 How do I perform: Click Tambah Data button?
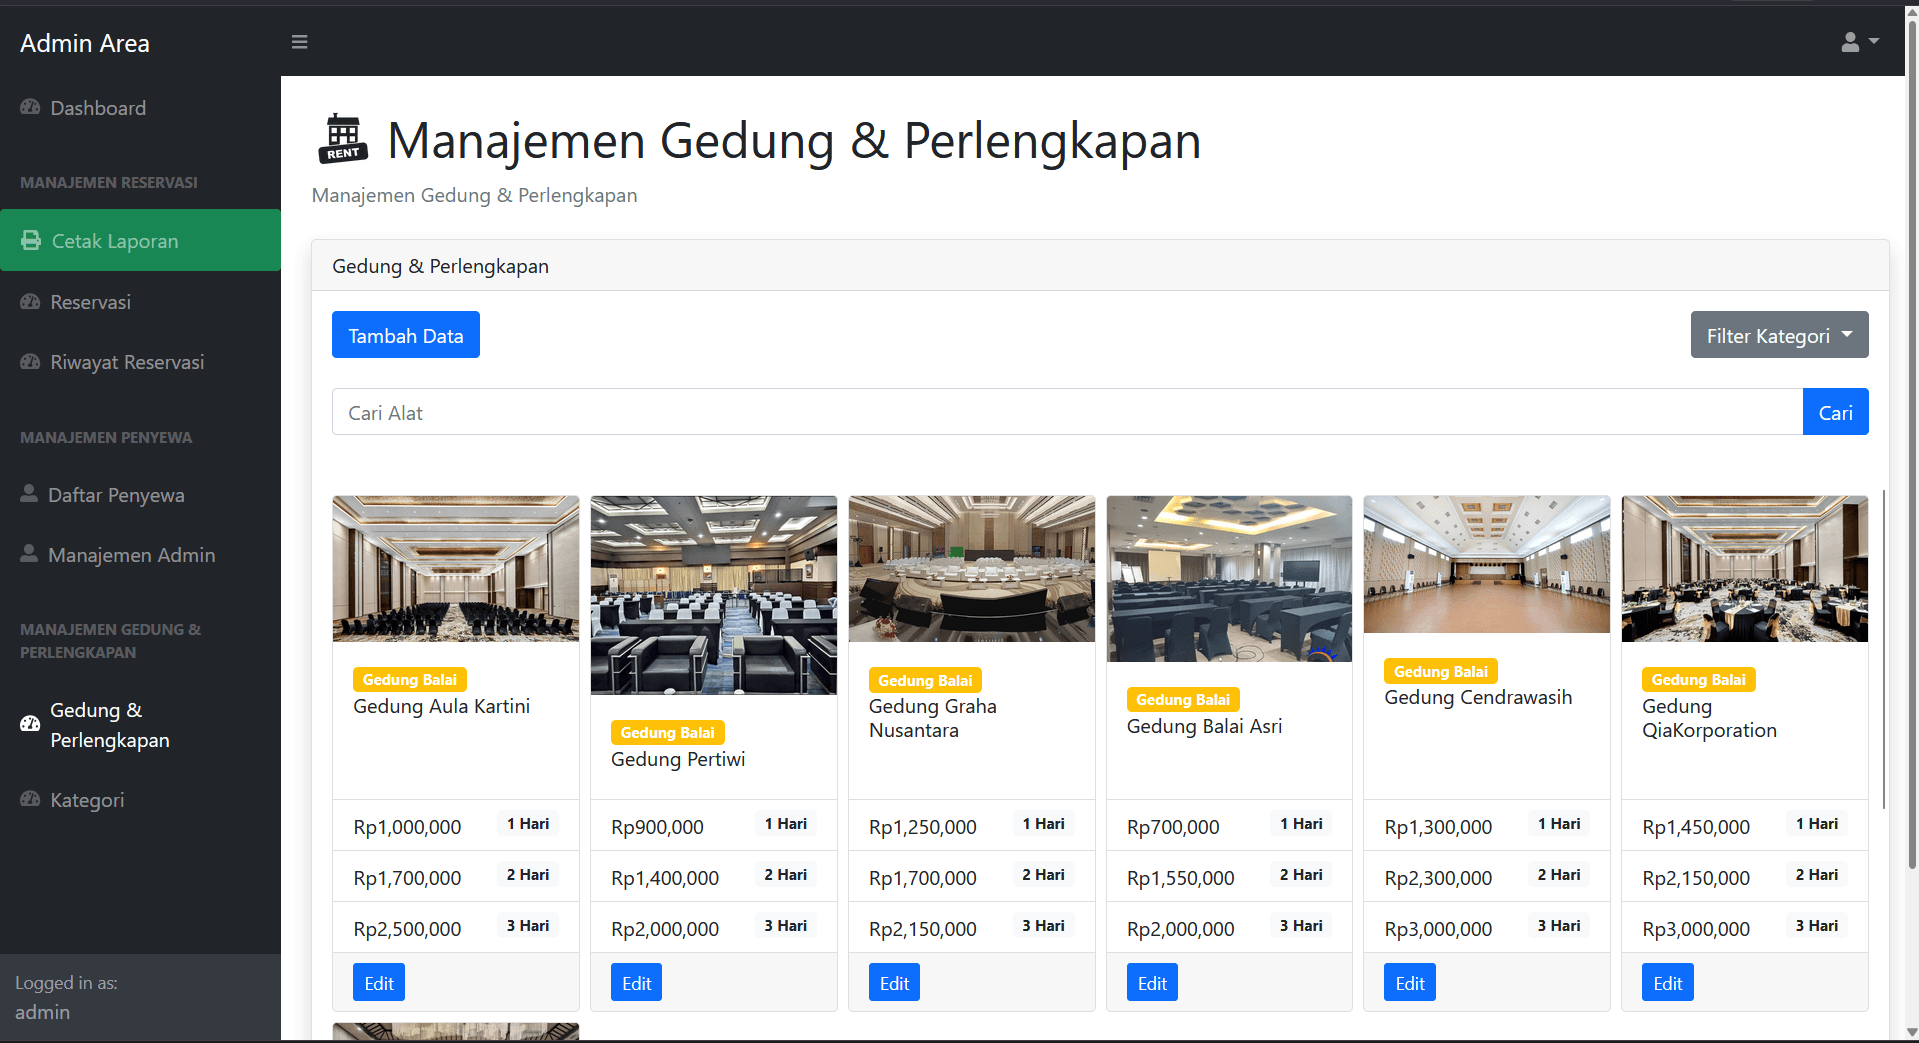[406, 335]
